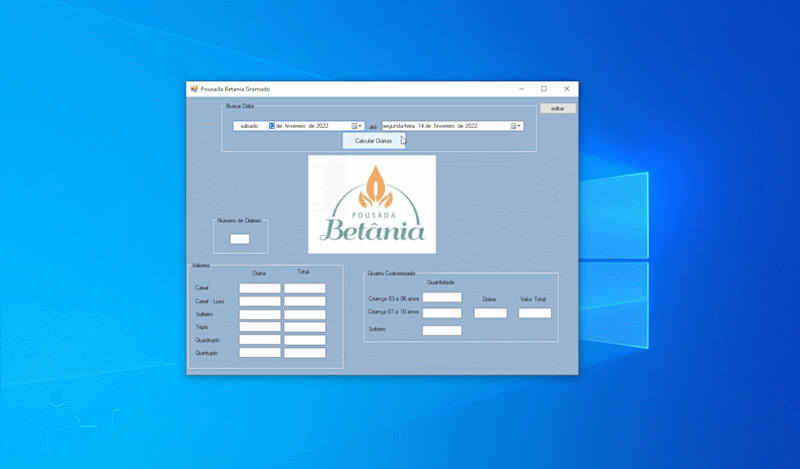Screen dimensions: 800x469
Task: Click the Diária field in Quarto Customizado
Action: pyautogui.click(x=490, y=313)
